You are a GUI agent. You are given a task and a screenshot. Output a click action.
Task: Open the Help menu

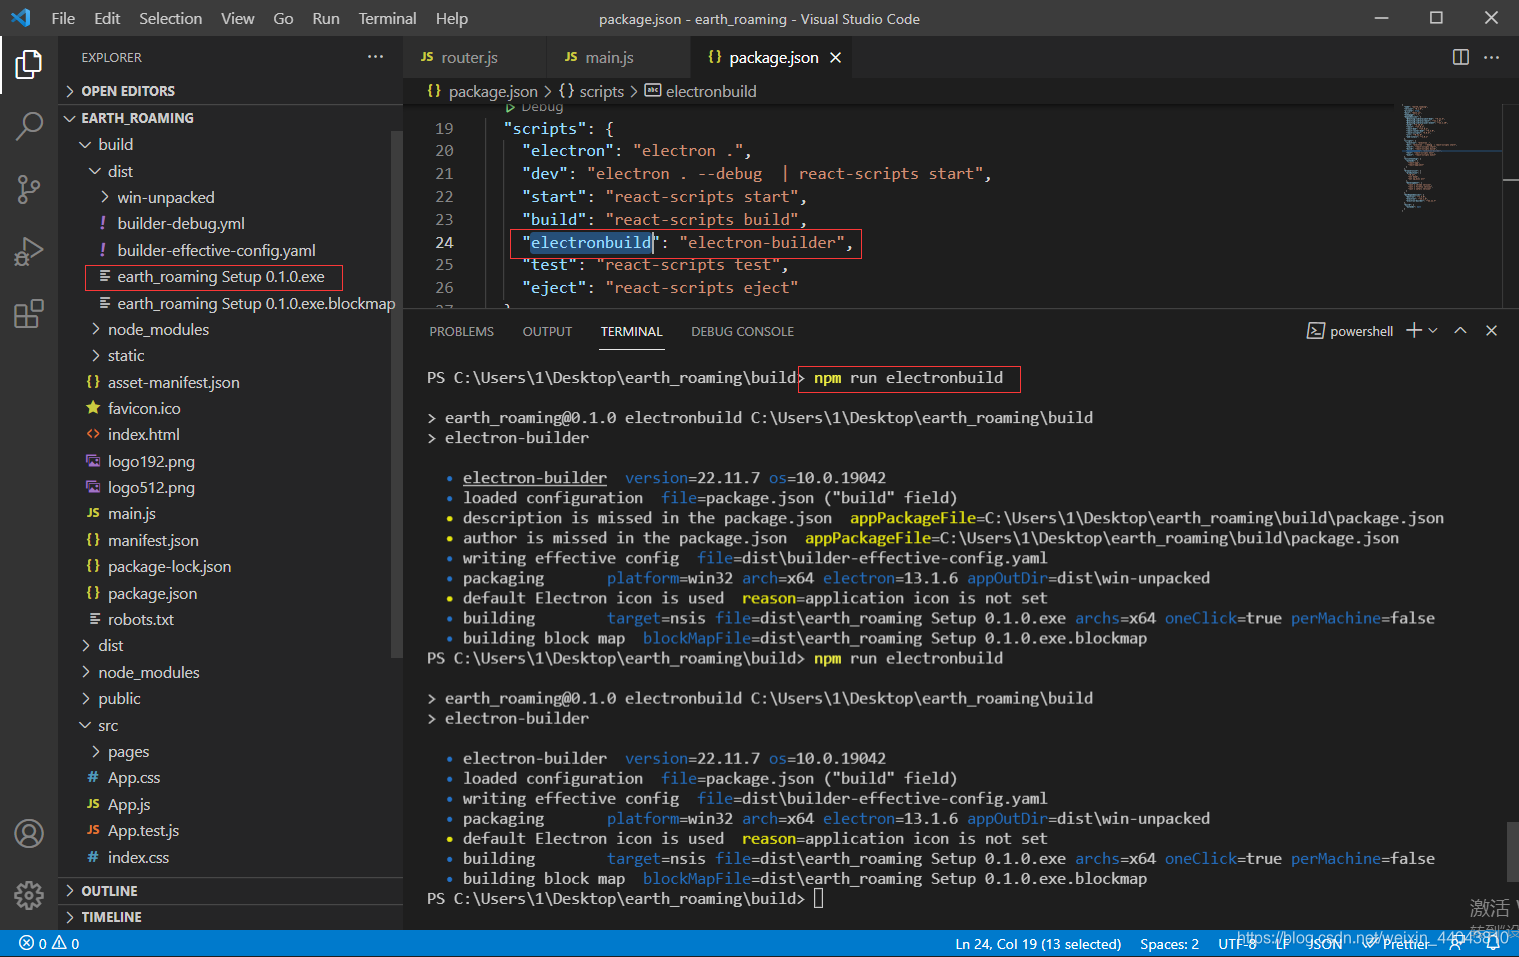451,18
